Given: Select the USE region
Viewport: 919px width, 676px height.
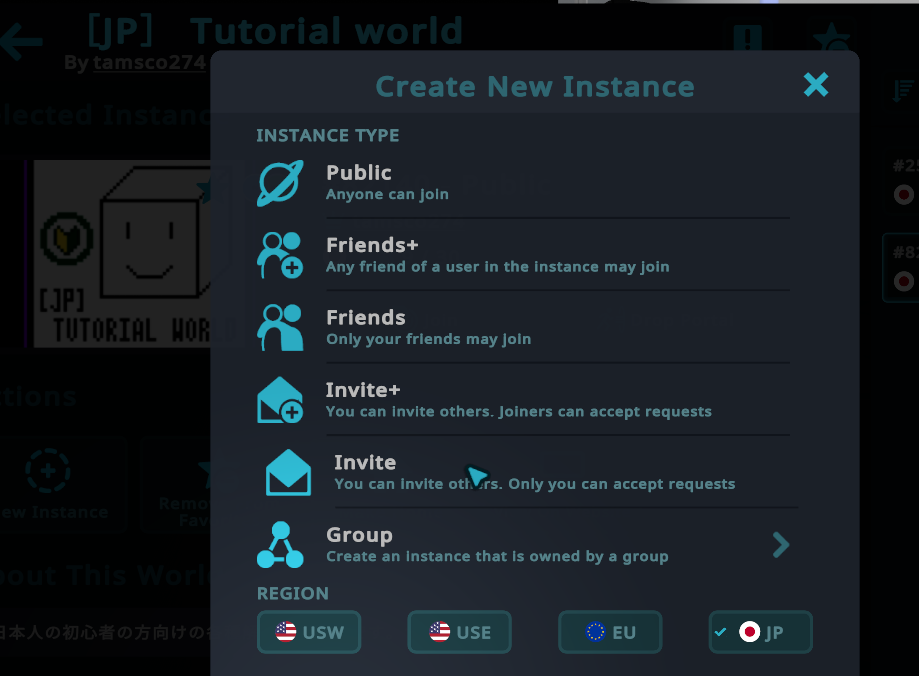Looking at the screenshot, I should tap(460, 632).
